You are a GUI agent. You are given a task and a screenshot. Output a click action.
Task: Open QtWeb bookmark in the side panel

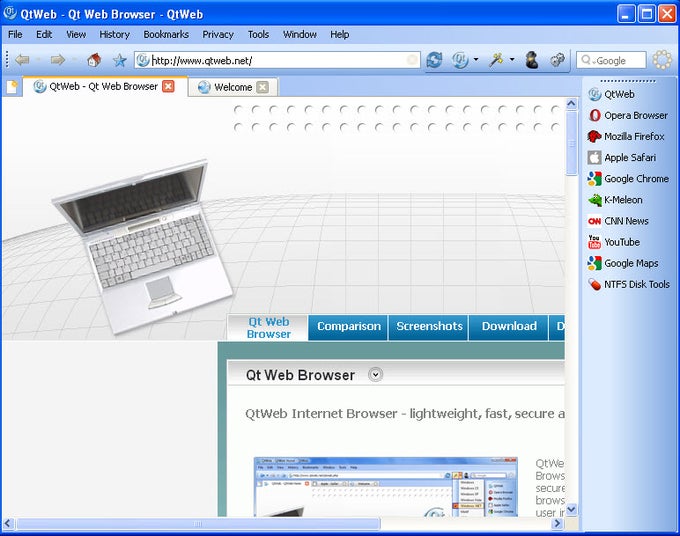[x=611, y=94]
